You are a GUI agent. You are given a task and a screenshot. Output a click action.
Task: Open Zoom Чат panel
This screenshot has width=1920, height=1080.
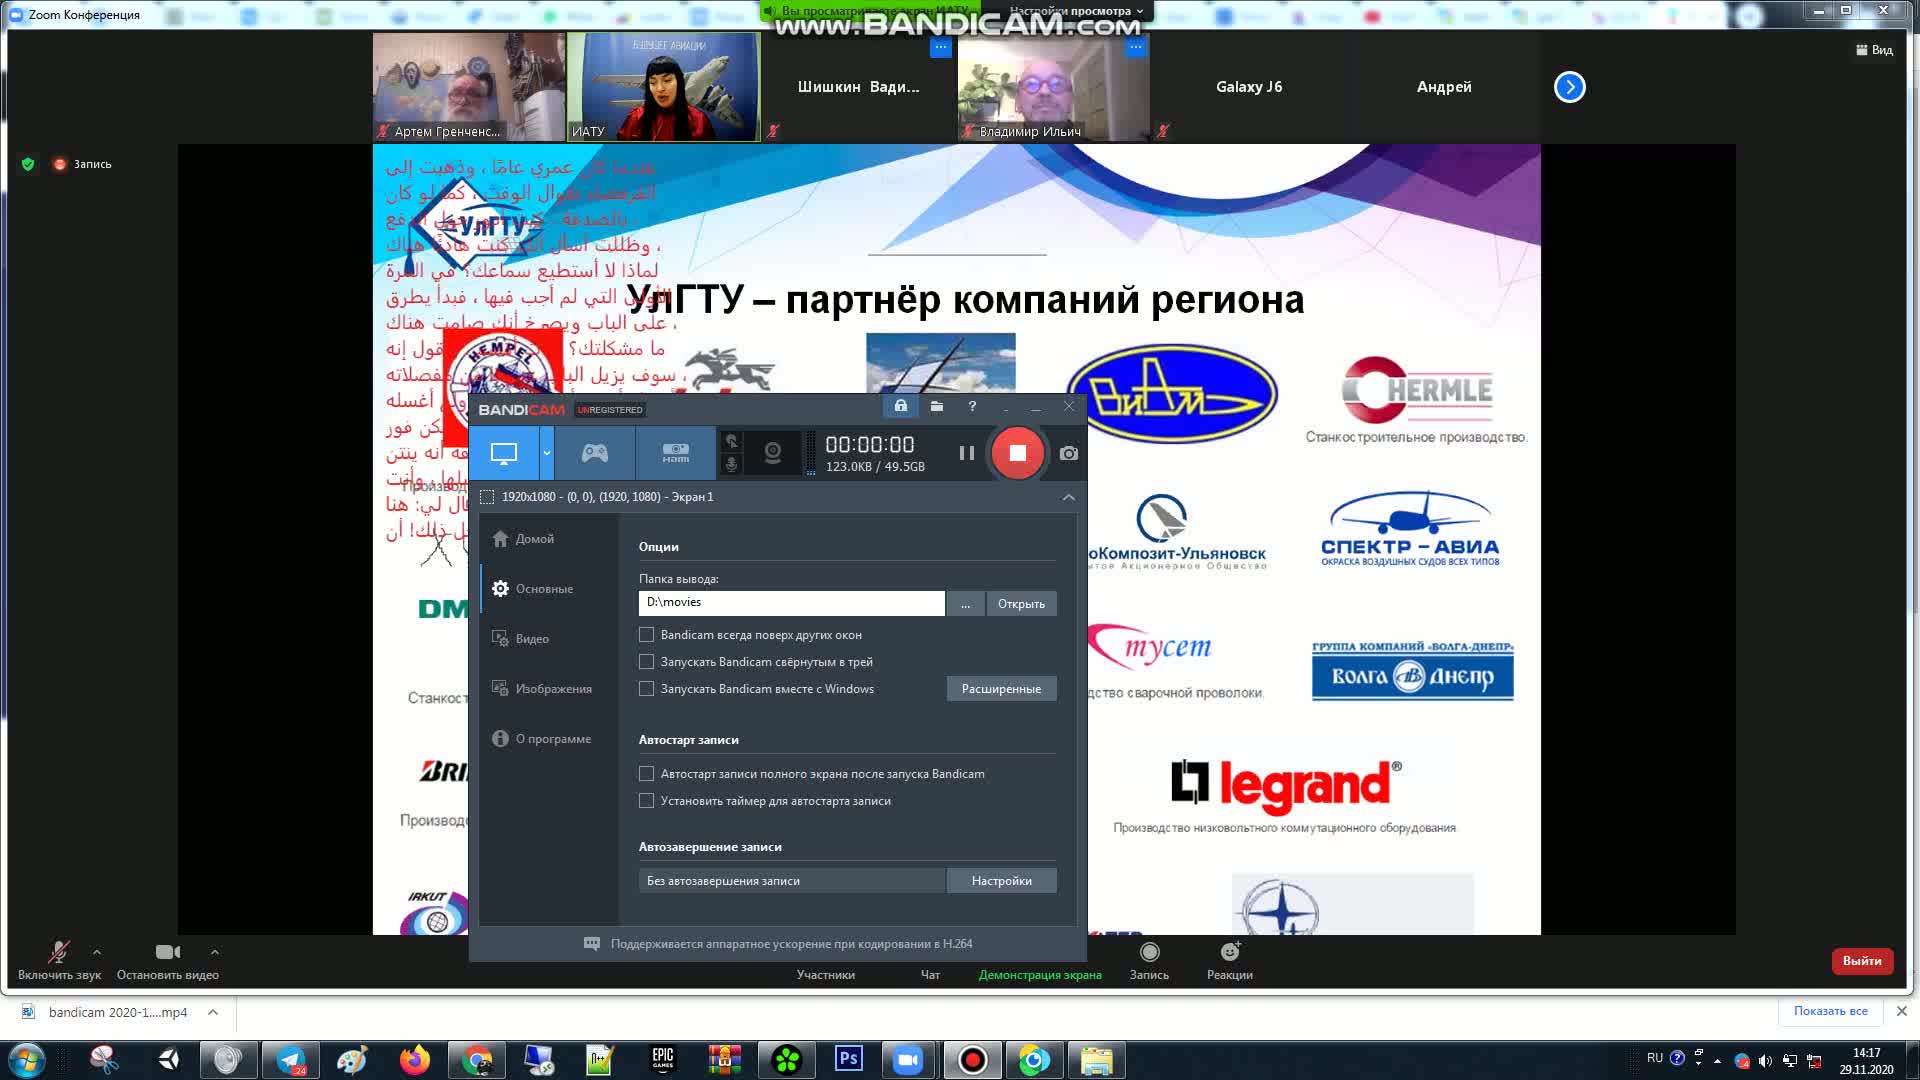(930, 974)
